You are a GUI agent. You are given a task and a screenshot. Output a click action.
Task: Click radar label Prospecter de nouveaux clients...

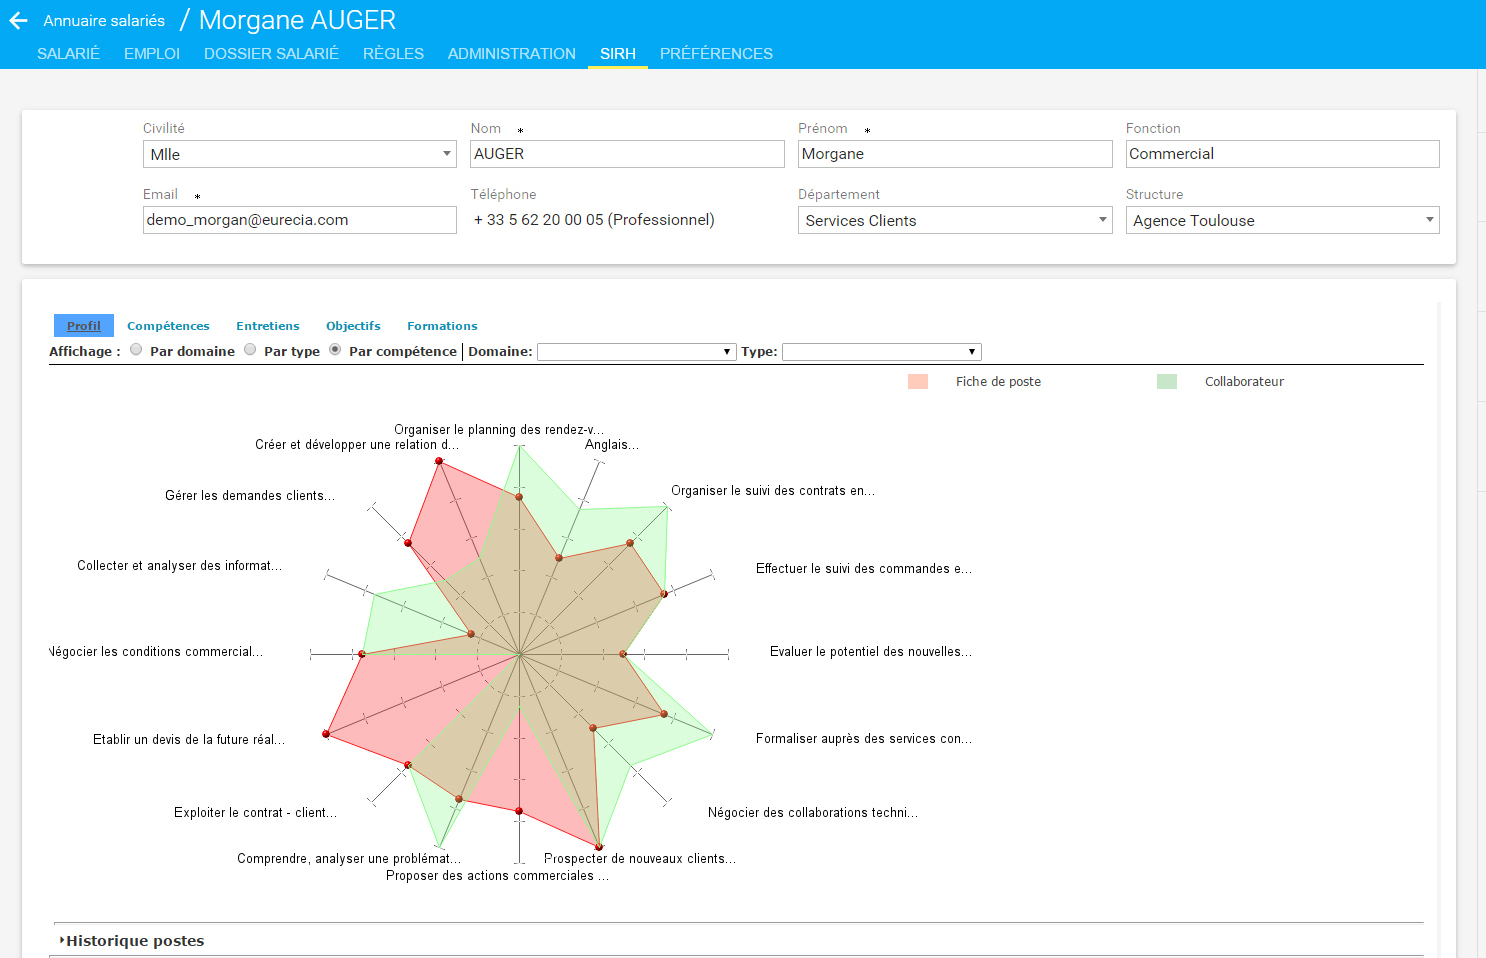coord(640,859)
